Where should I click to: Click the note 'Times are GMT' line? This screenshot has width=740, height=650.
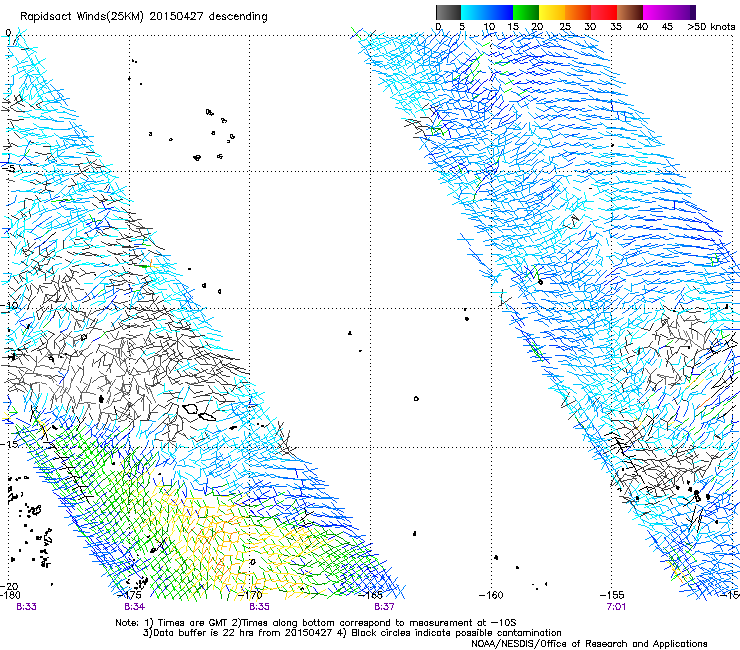click(x=316, y=623)
